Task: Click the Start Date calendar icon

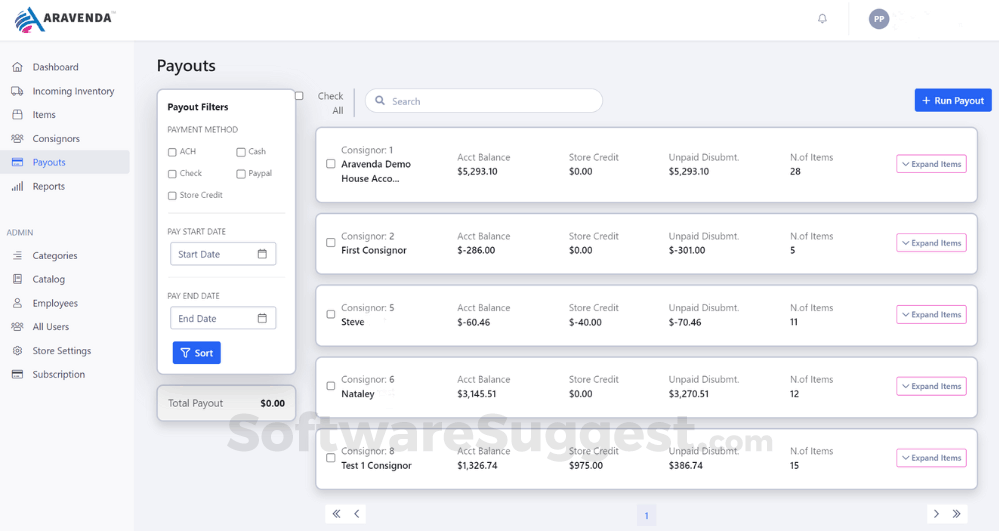Action: pyautogui.click(x=262, y=254)
